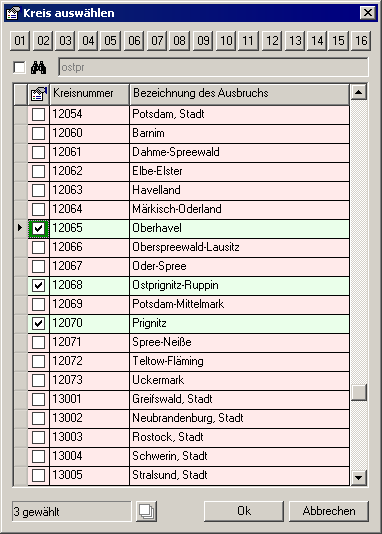Screen dimensions: 382x534
Task: Select the 'Oberspreewald-Lausitz' cell
Action: [x=239, y=248]
